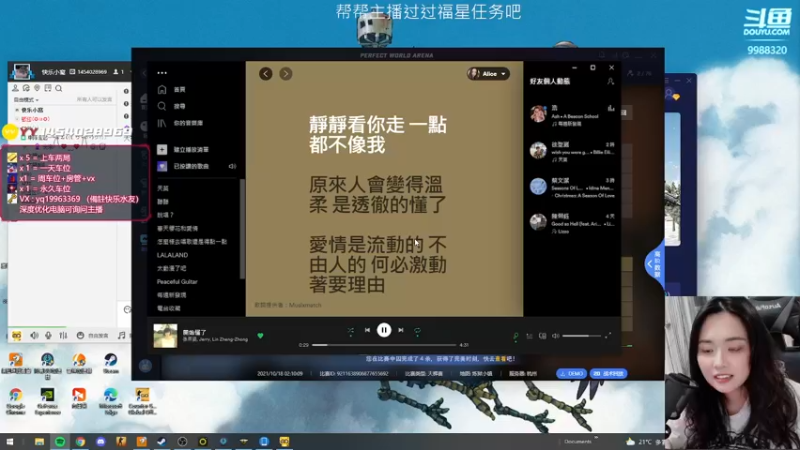Click the yellow 查看 link in notification
This screenshot has width=800, height=450.
(500, 359)
